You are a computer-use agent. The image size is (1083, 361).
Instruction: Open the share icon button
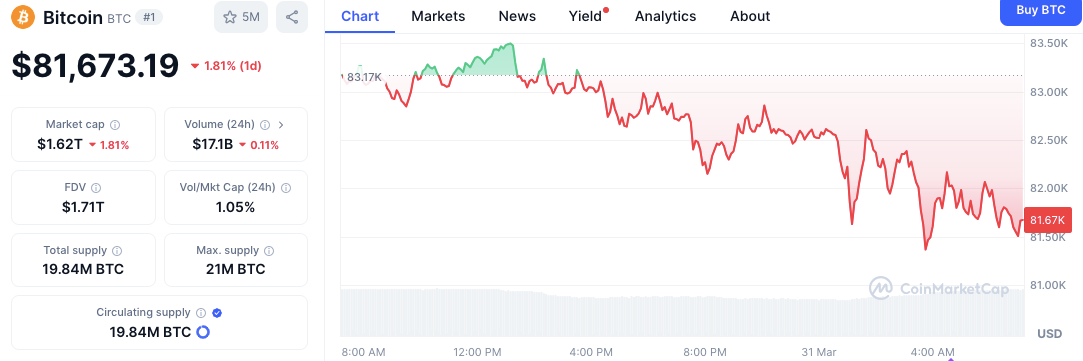291,17
